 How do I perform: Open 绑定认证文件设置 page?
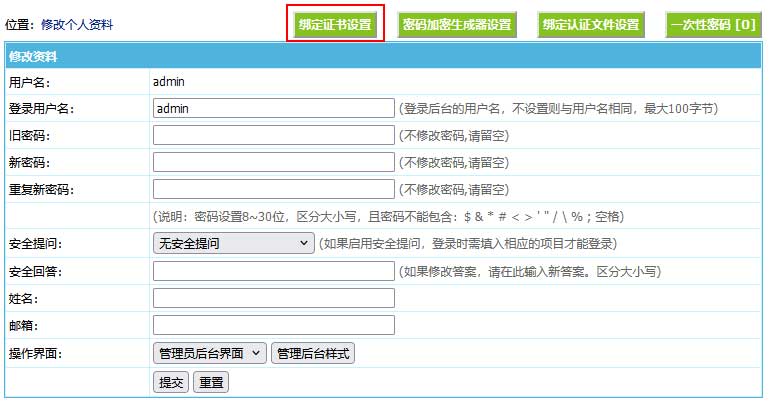pos(589,24)
